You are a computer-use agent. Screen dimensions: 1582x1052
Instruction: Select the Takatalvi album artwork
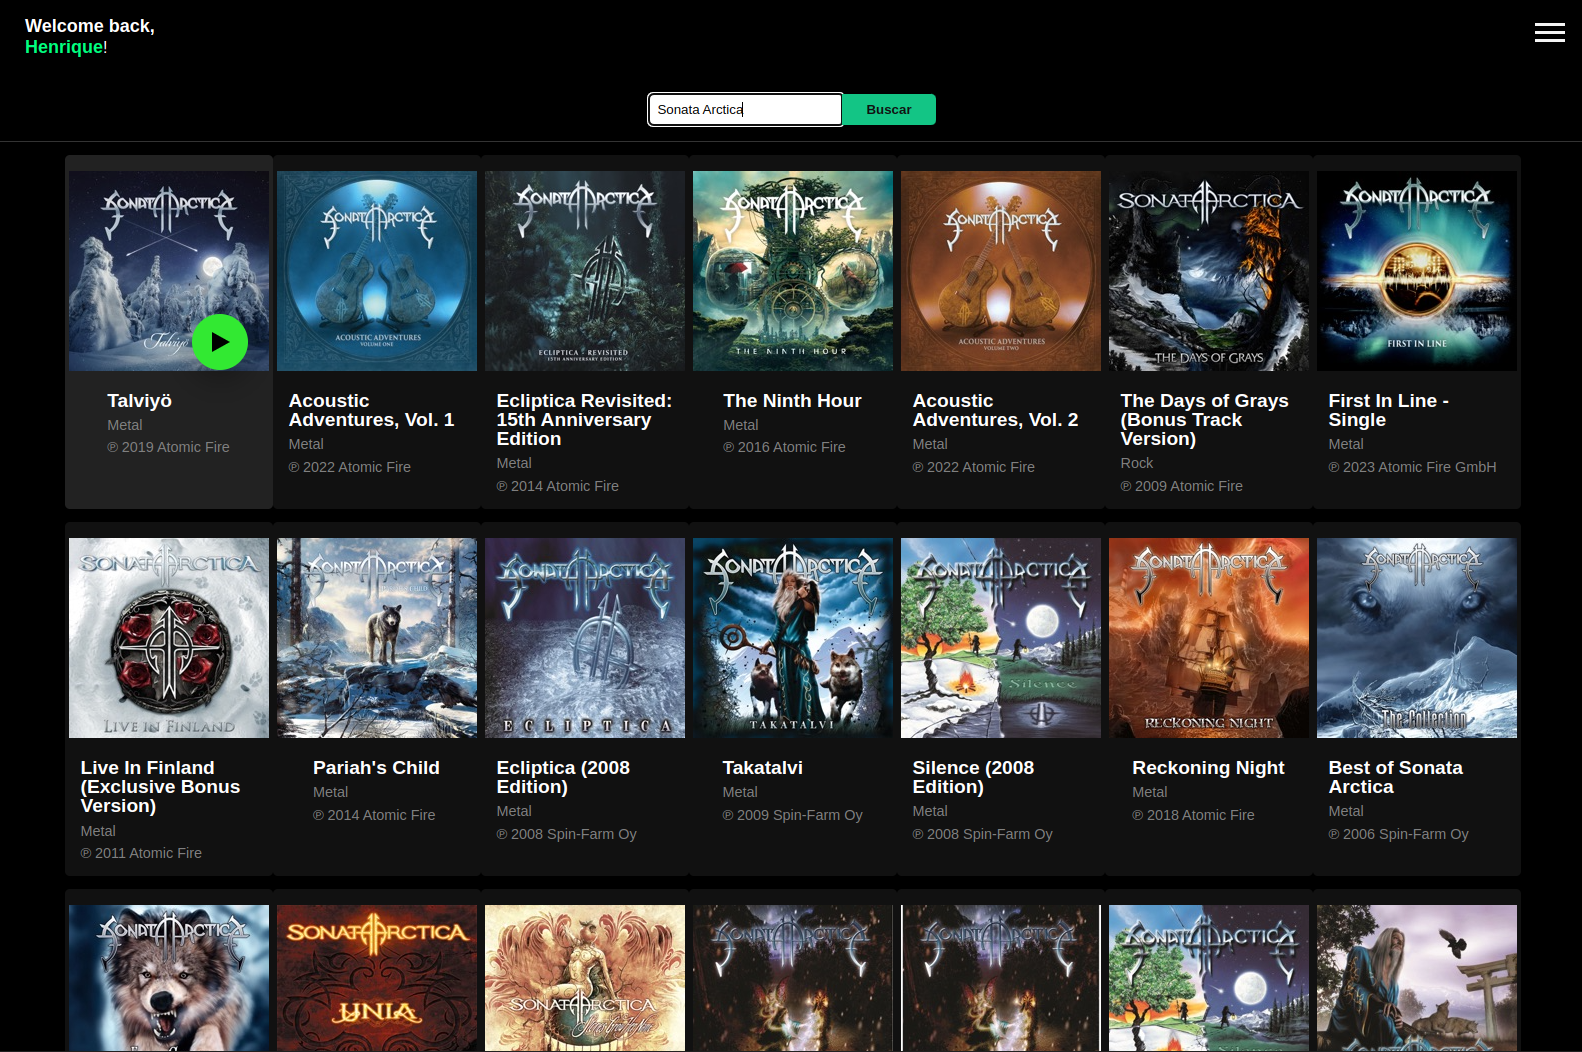[793, 638]
